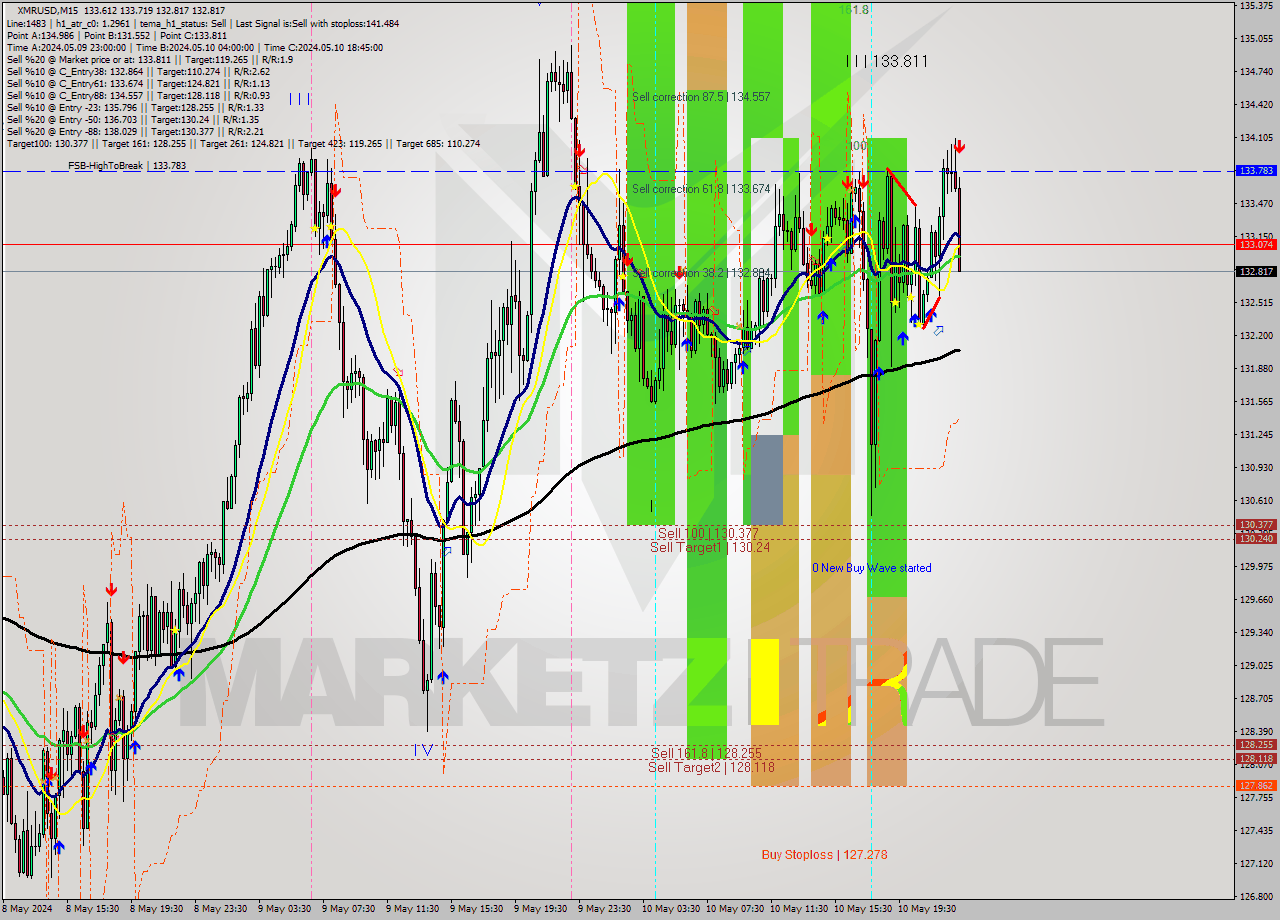The width and height of the screenshot is (1280, 920).
Task: Select the red 133.074 price tag
Action: pos(1256,244)
